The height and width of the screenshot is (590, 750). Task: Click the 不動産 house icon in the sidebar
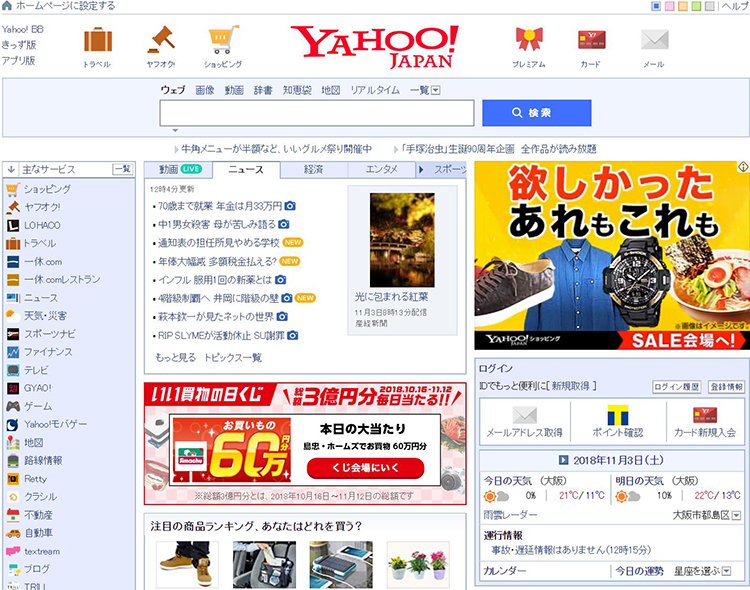pyautogui.click(x=13, y=515)
